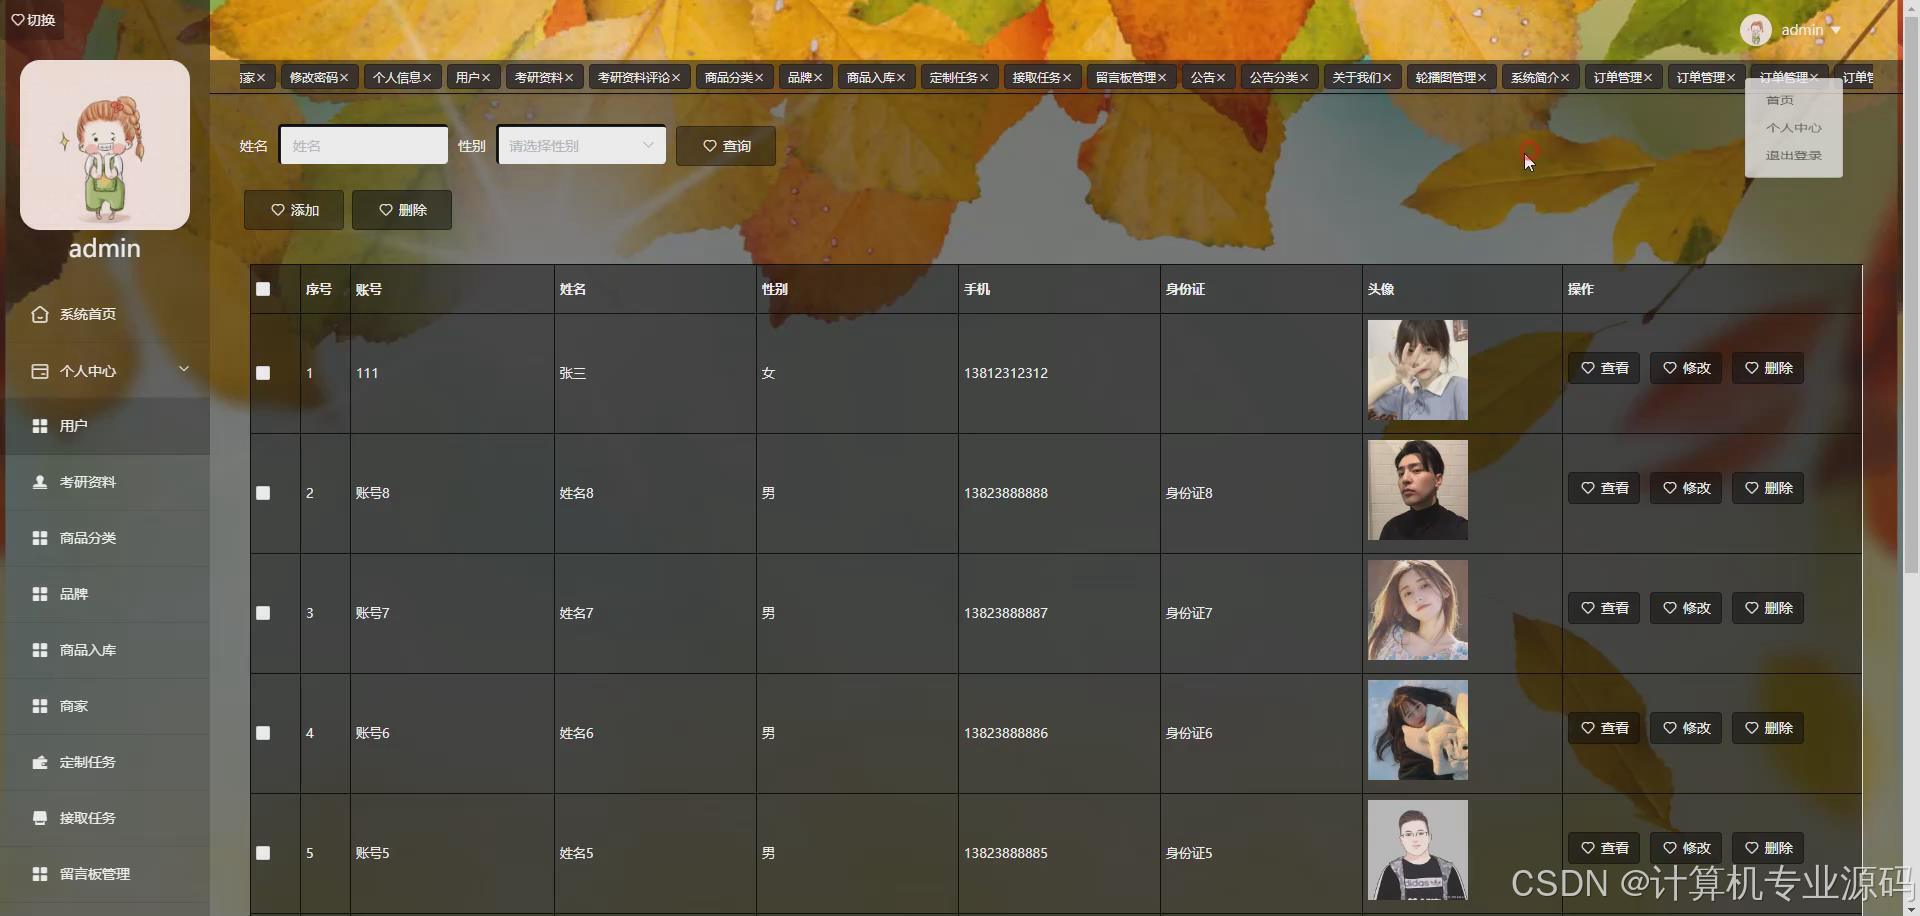Close the 个人信息 tab
The width and height of the screenshot is (1920, 916).
tap(427, 77)
